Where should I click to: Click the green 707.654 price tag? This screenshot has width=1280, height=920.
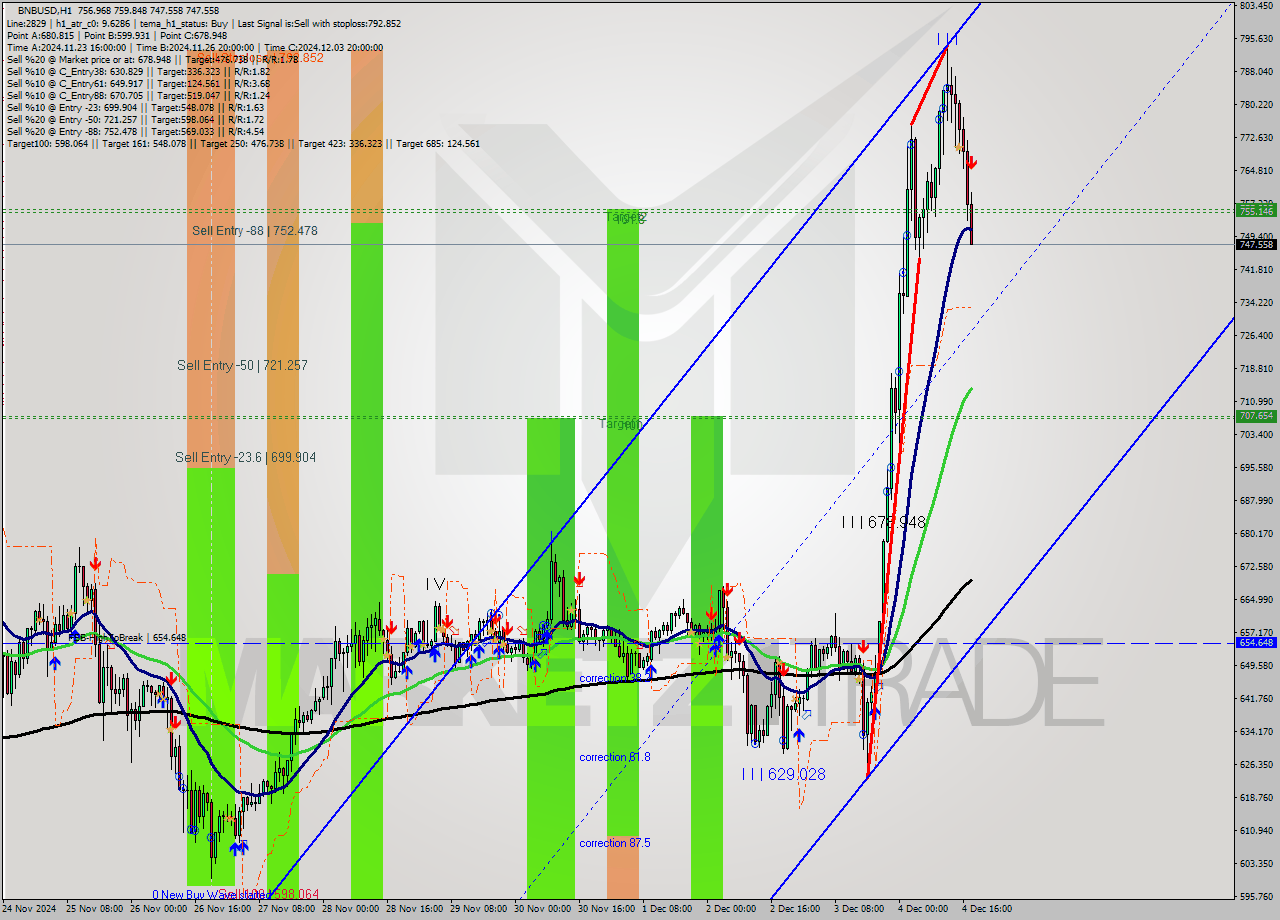coord(1257,416)
